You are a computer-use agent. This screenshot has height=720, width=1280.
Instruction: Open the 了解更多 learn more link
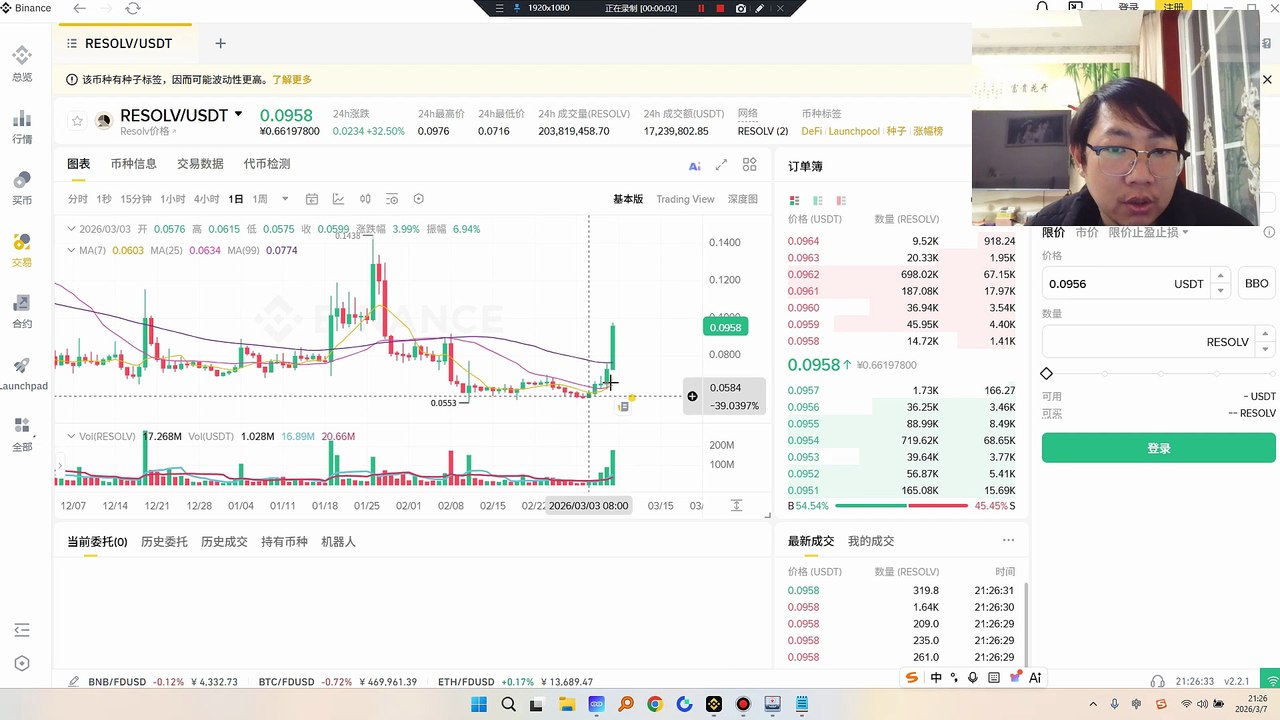(292, 79)
